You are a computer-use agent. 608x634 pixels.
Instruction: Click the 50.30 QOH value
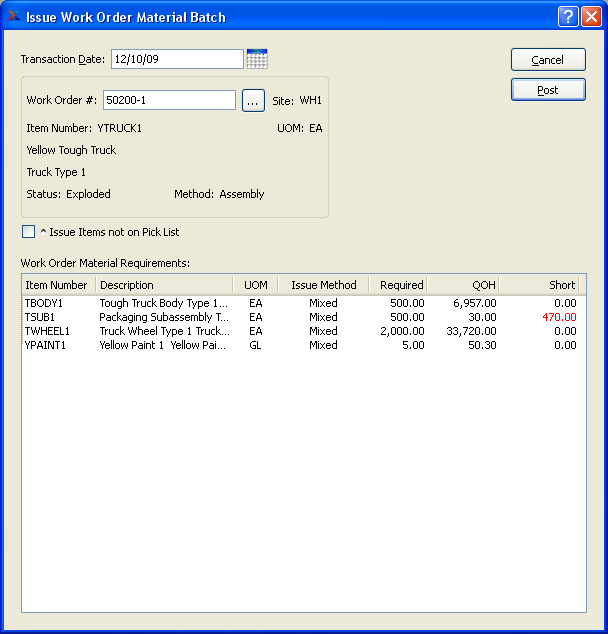pyautogui.click(x=482, y=345)
